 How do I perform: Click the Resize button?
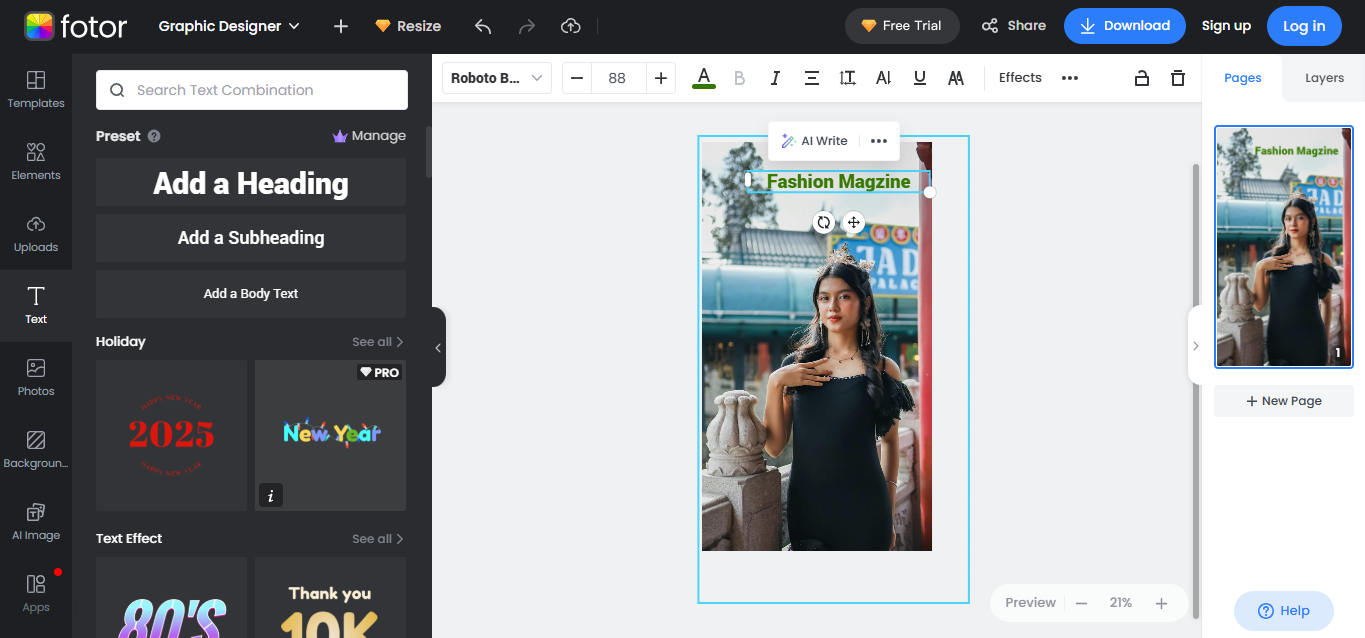pos(408,26)
